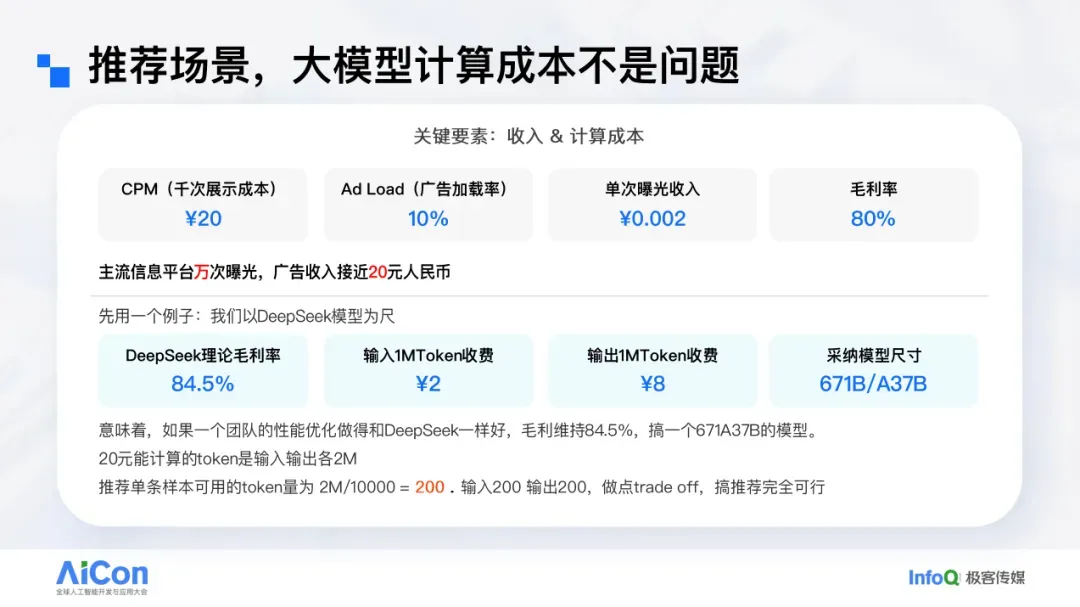Click the 毛利率 80% card
Viewport: 1080px width, 607px height.
(x=873, y=204)
